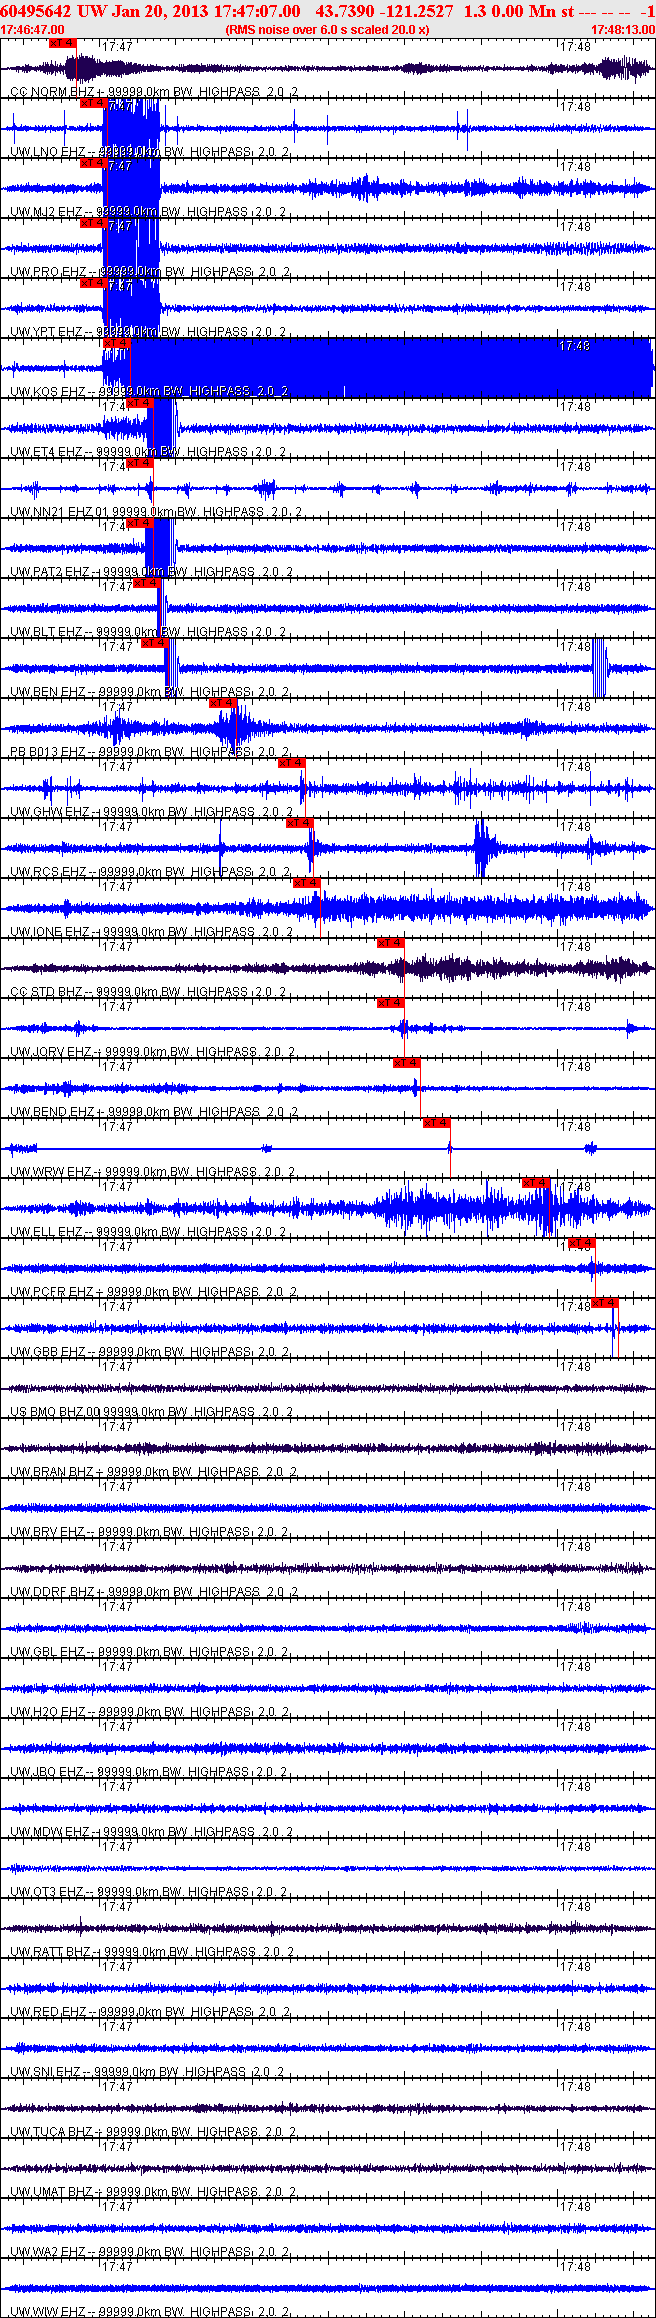
Task: Click the UW BEND EHZ station label
Action: click(x=153, y=1112)
